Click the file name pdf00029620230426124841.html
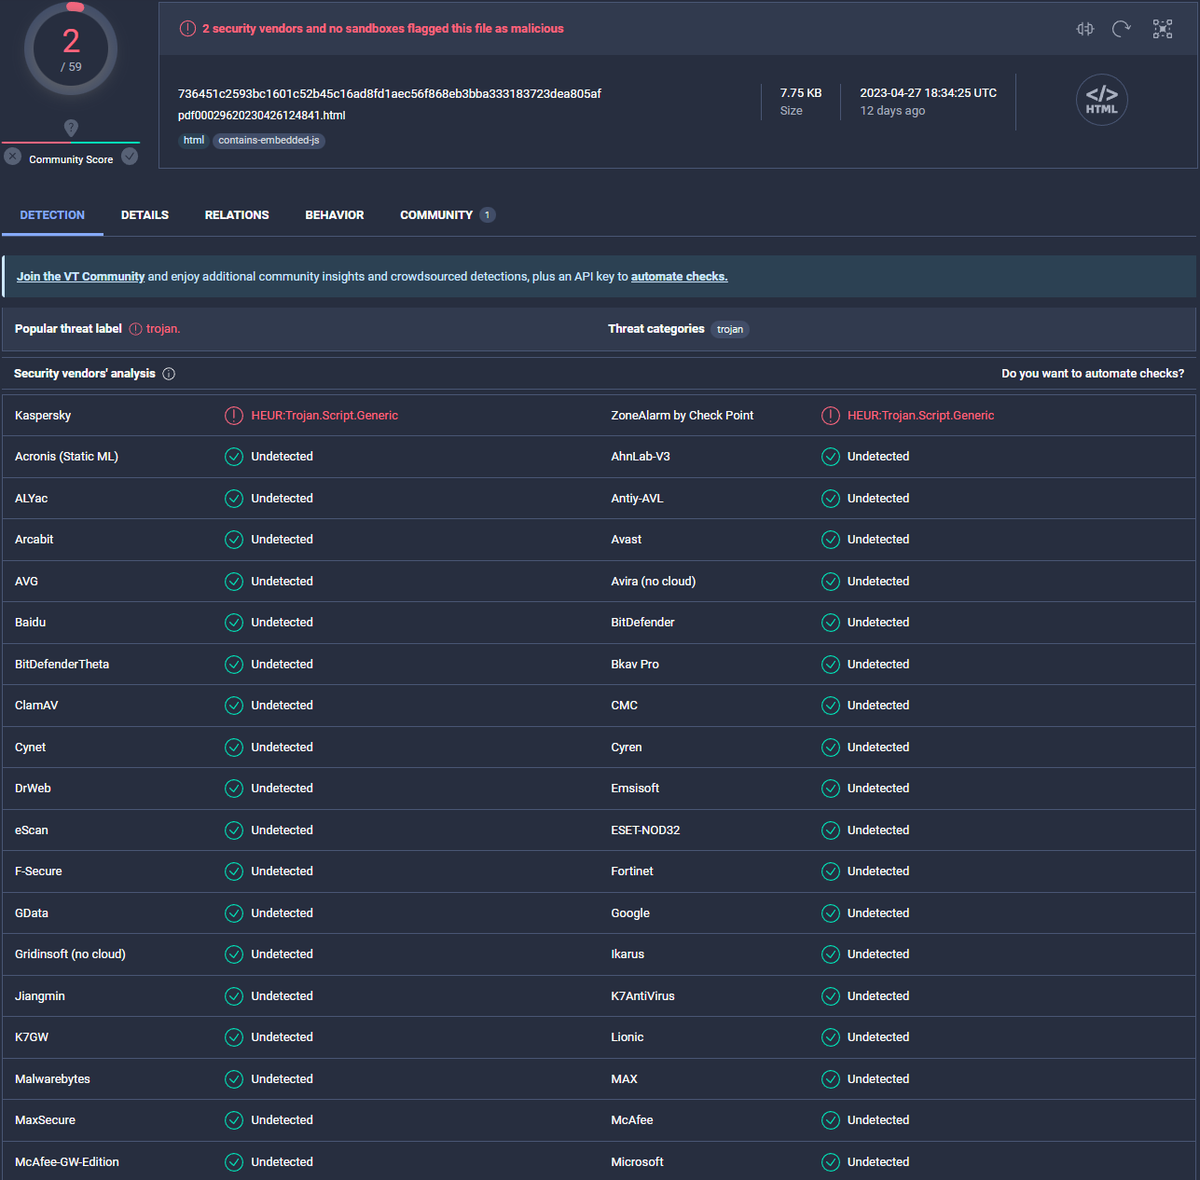Viewport: 1200px width, 1180px height. [x=262, y=116]
